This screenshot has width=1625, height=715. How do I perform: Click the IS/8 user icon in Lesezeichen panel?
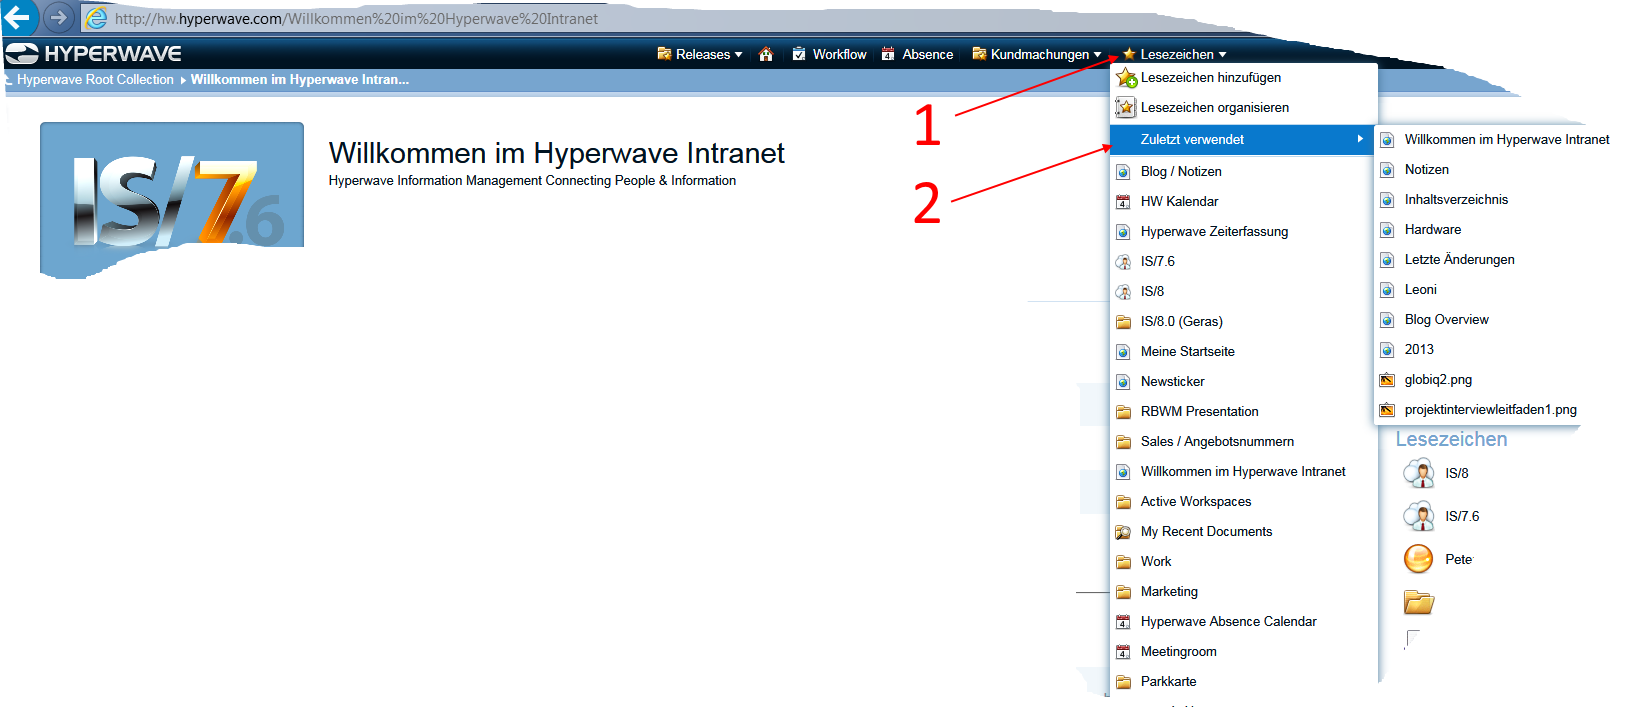(x=1419, y=473)
